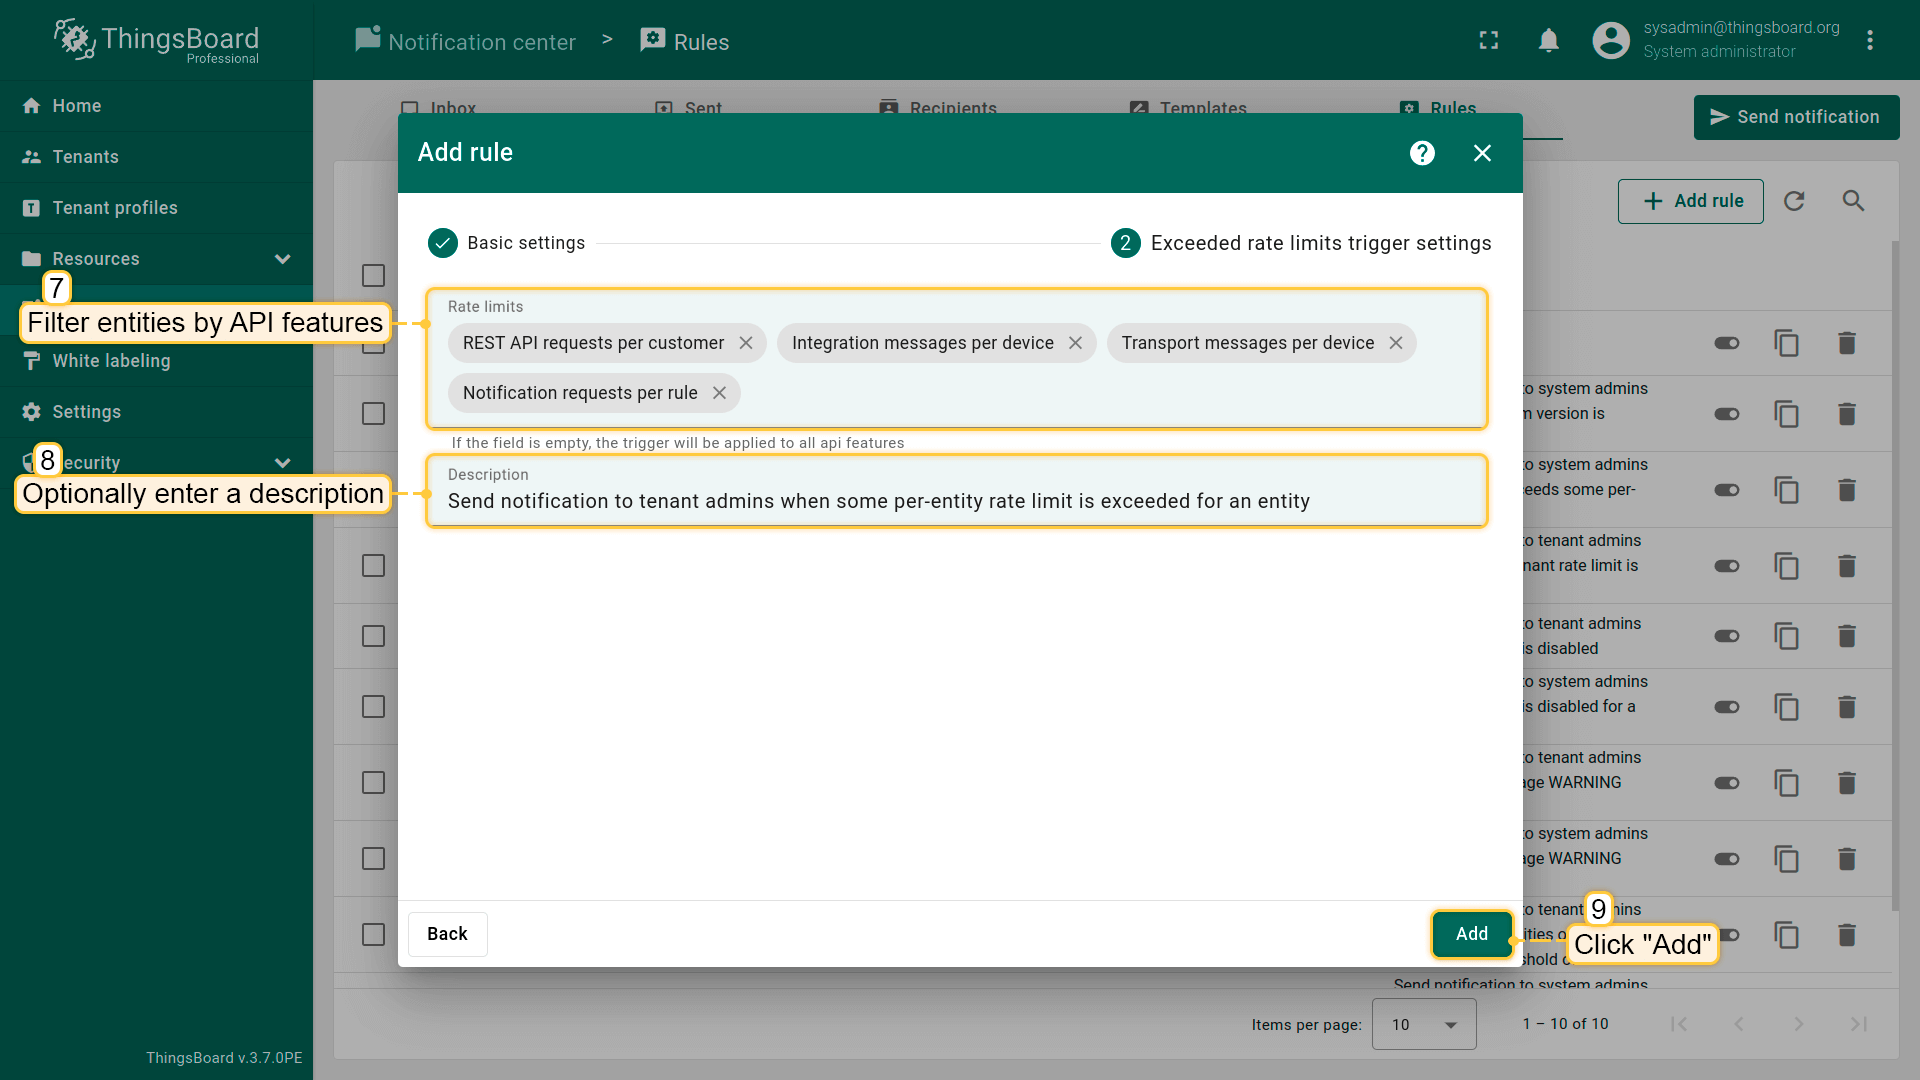The height and width of the screenshot is (1080, 1920).
Task: Check the top select-all checkbox
Action: pyautogui.click(x=373, y=275)
